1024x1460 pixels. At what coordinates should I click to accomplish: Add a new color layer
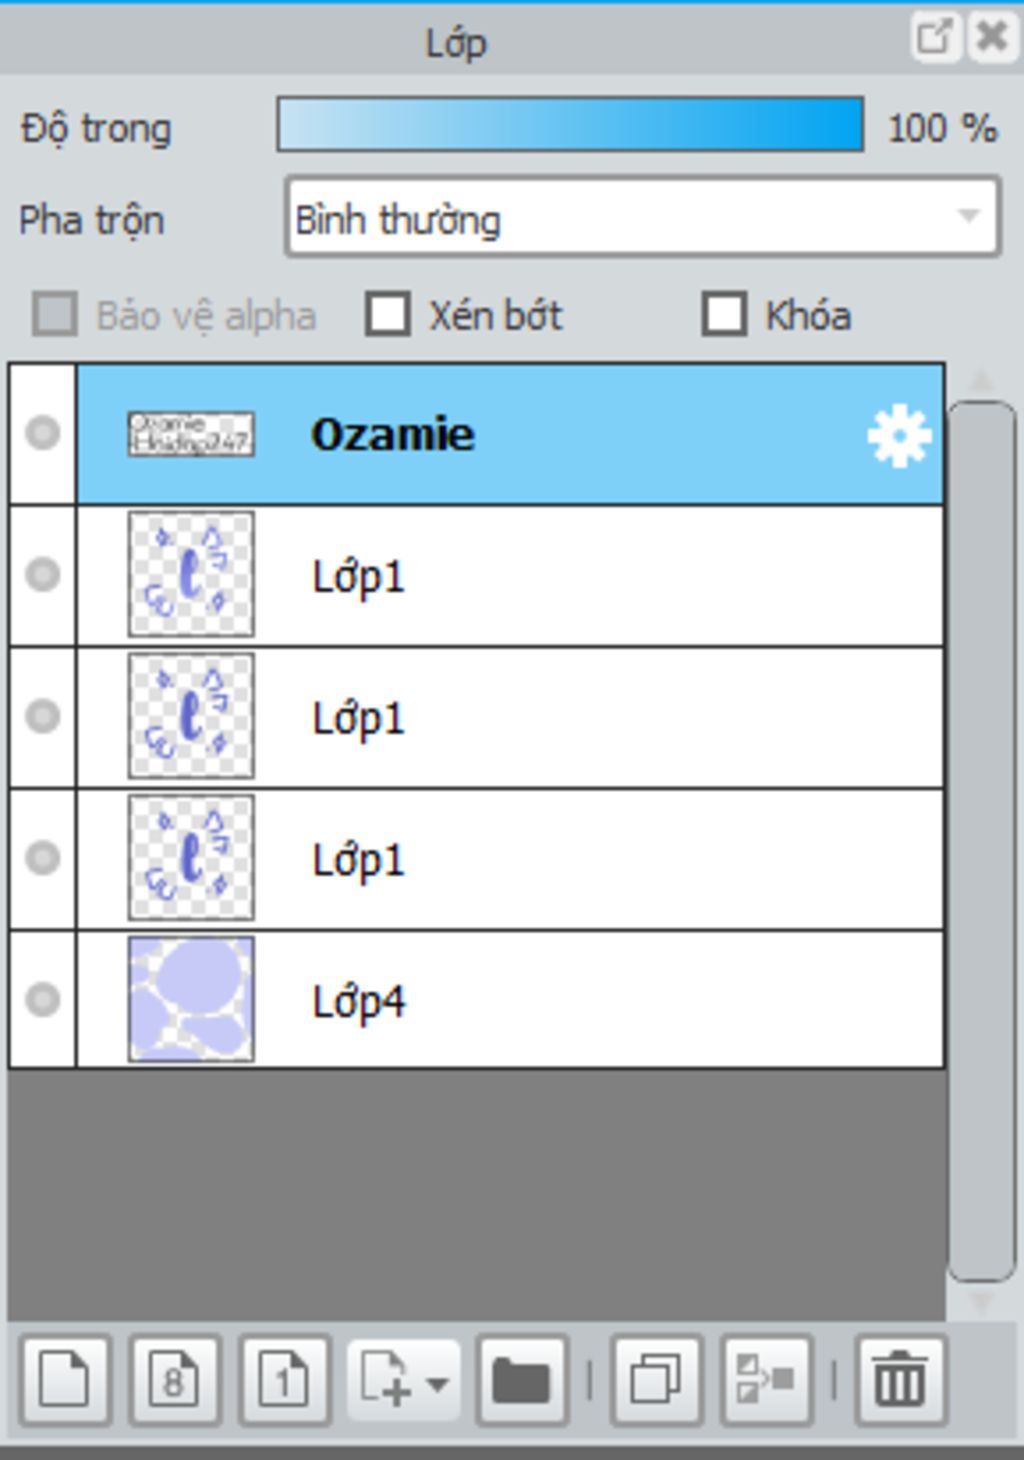[x=64, y=1380]
